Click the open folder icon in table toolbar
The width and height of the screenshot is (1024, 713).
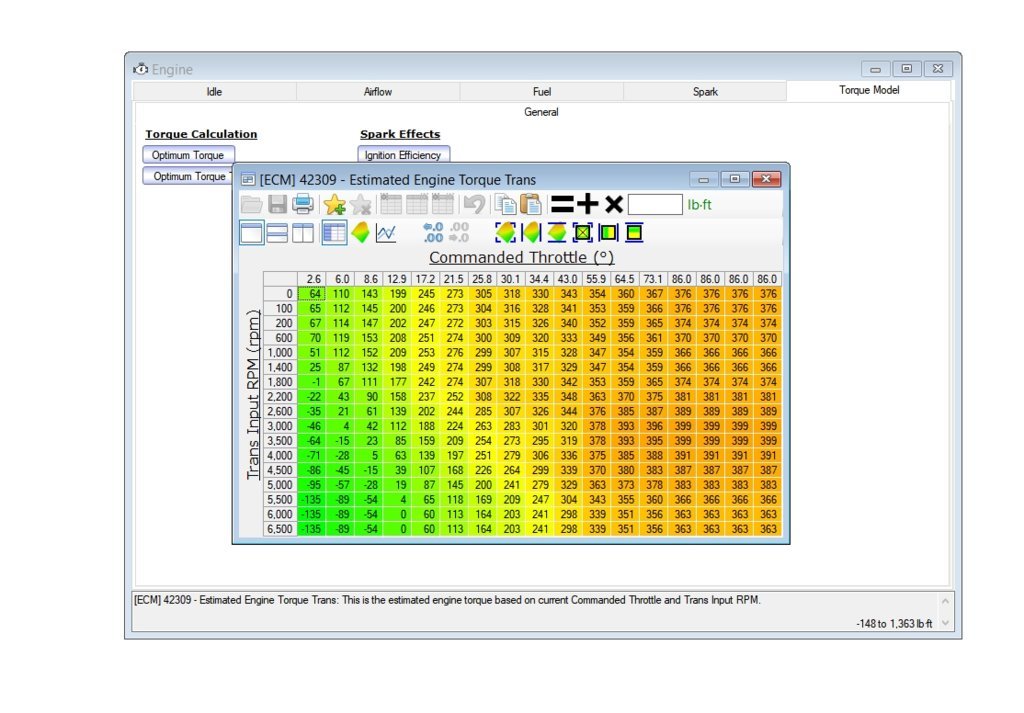251,204
